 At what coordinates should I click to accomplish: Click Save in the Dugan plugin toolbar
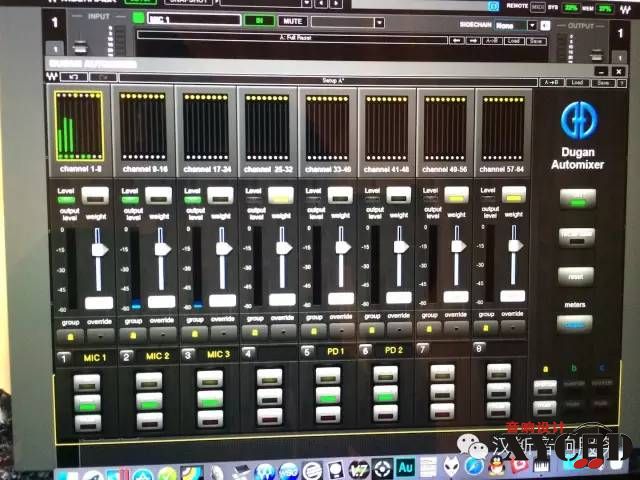click(x=603, y=82)
